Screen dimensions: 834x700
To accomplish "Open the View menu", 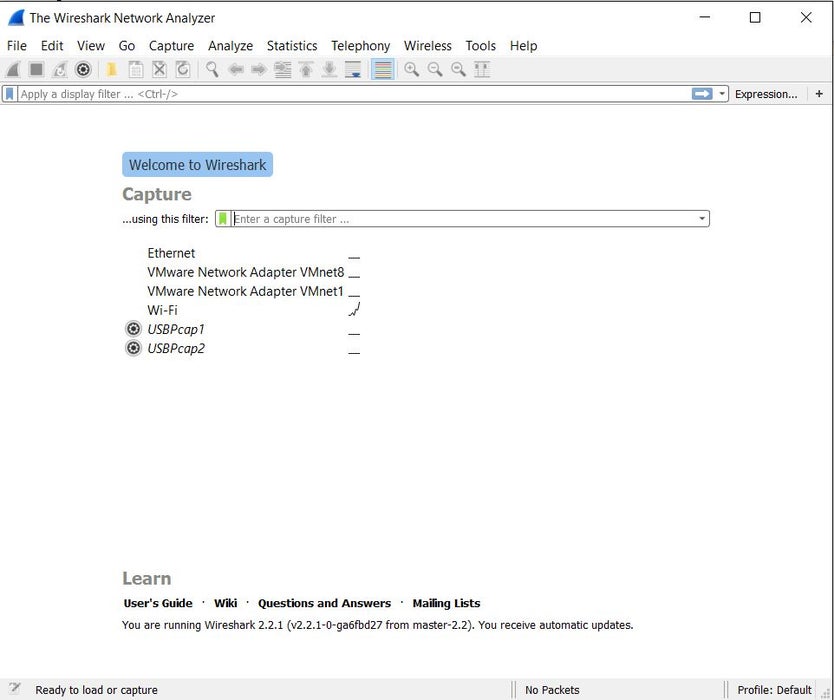I will coord(91,46).
